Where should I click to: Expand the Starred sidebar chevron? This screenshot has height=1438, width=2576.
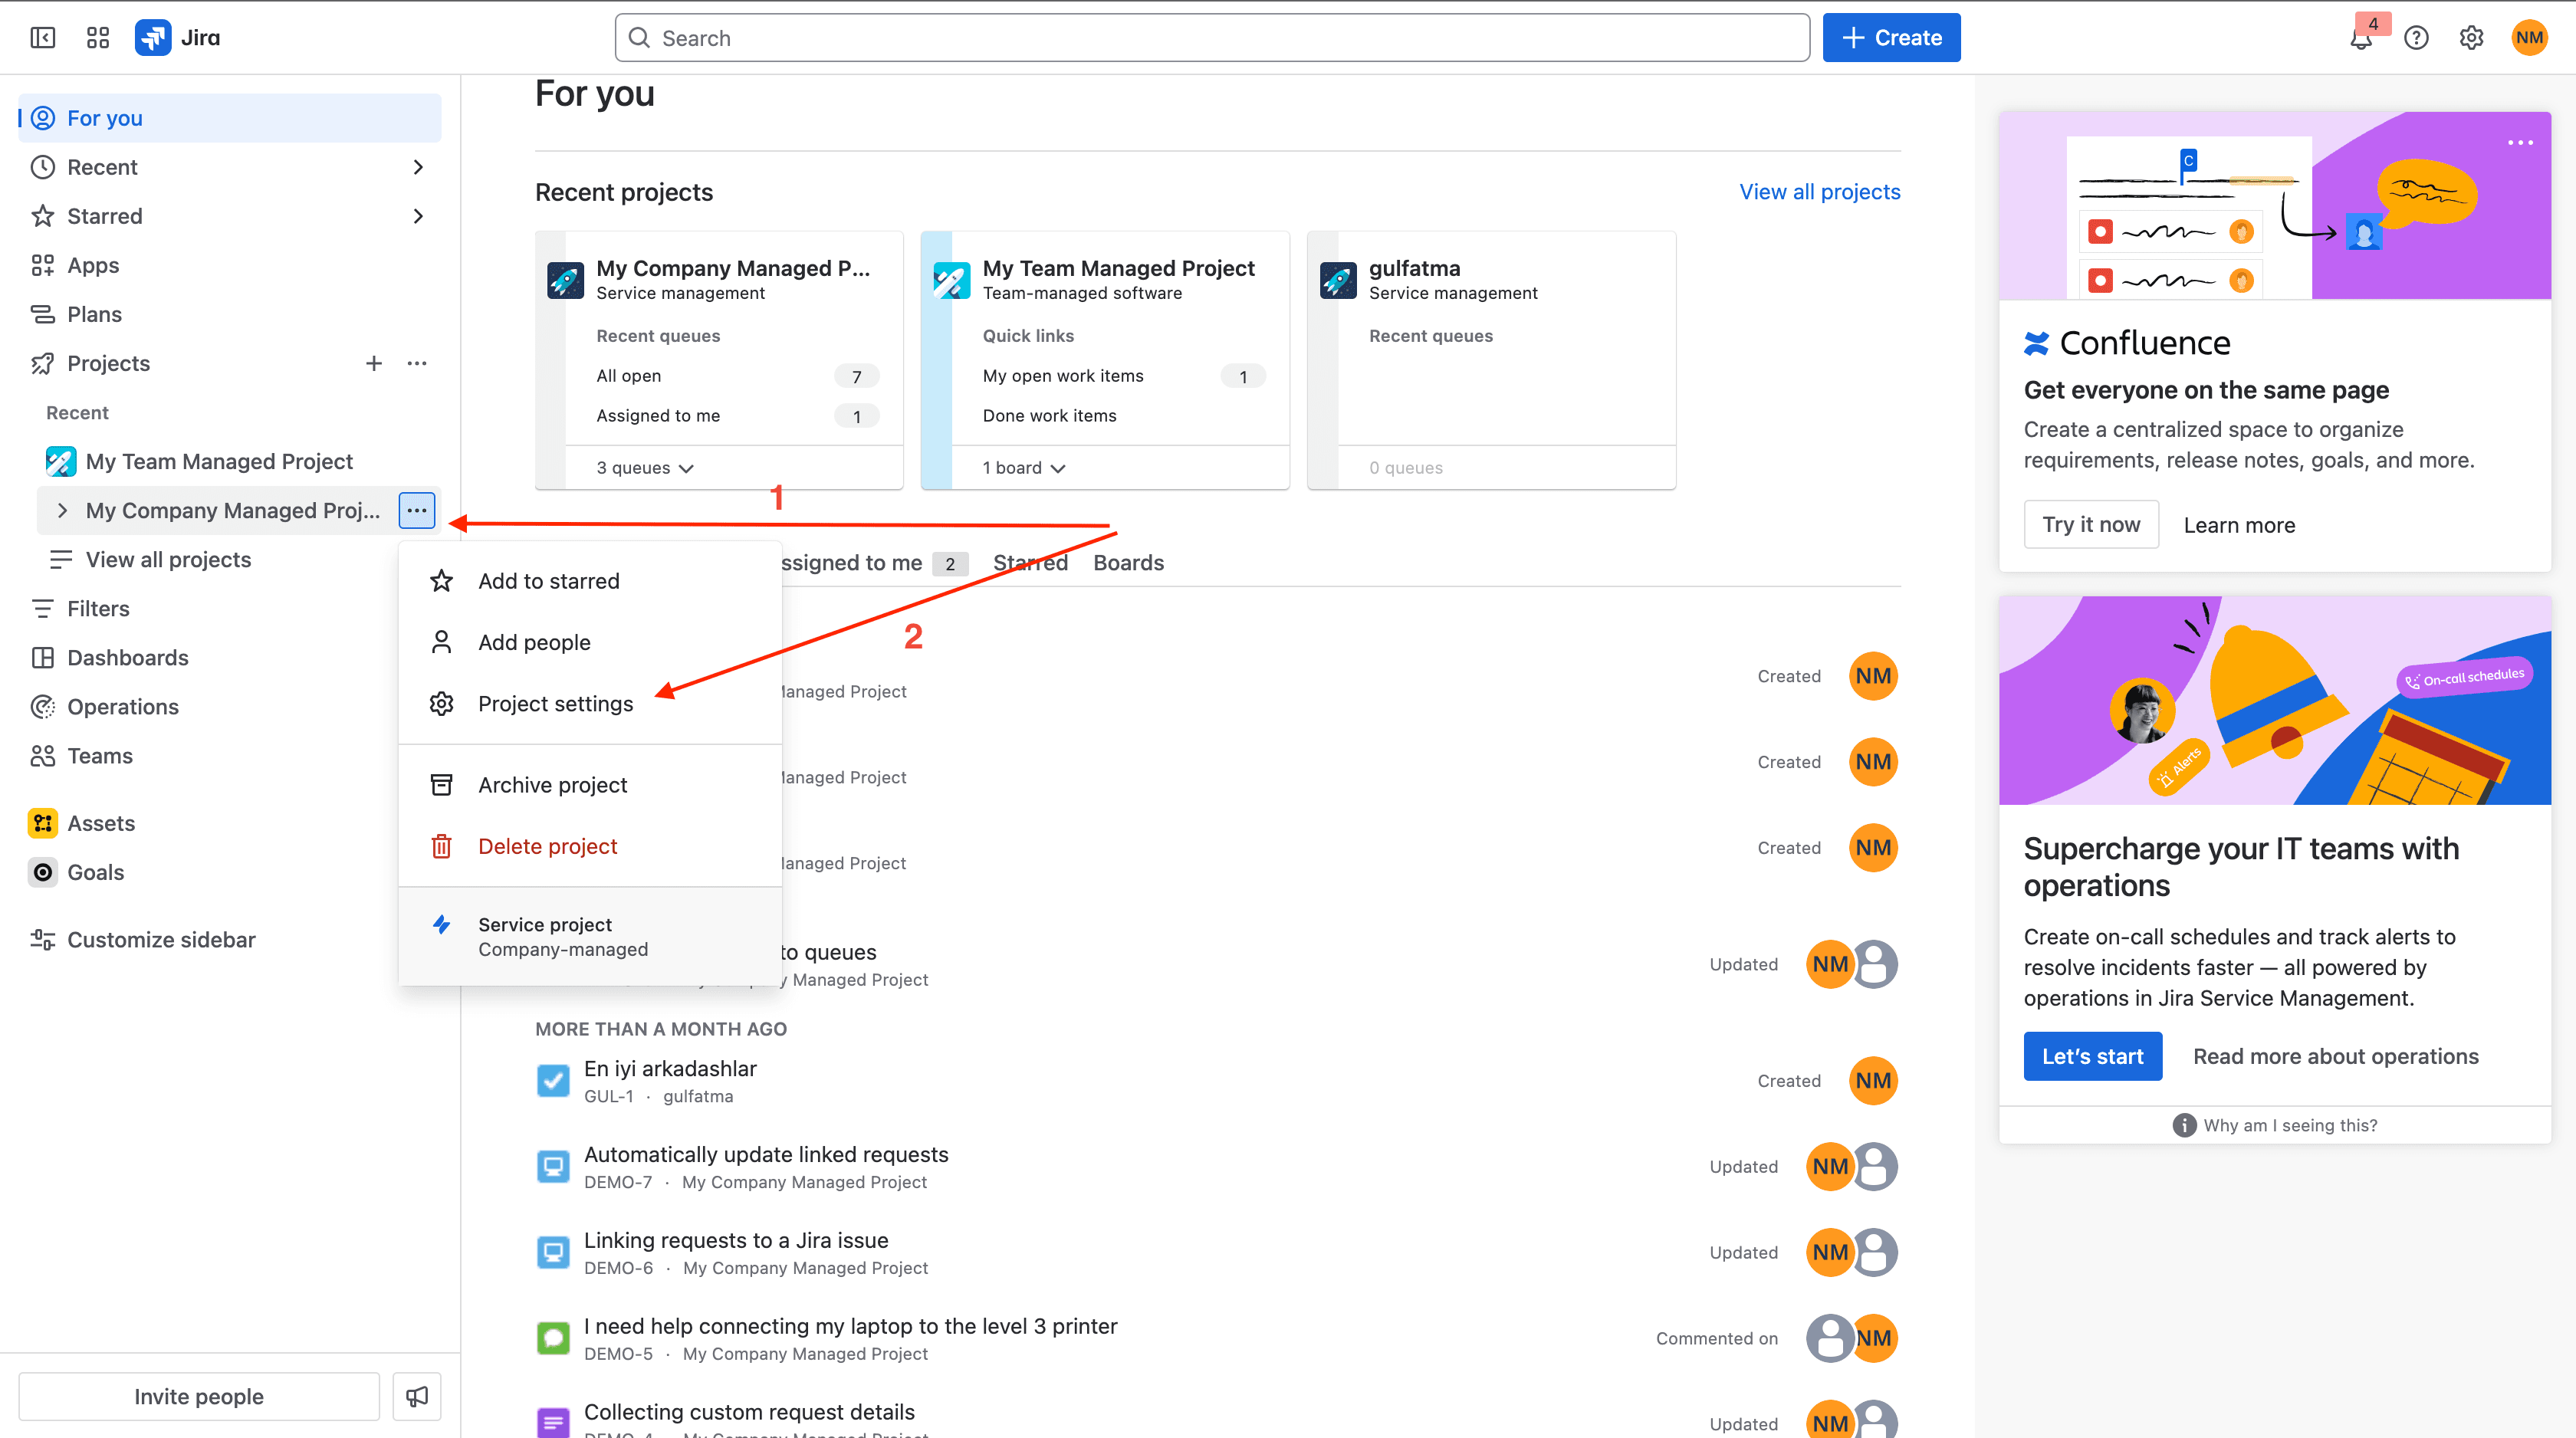418,216
